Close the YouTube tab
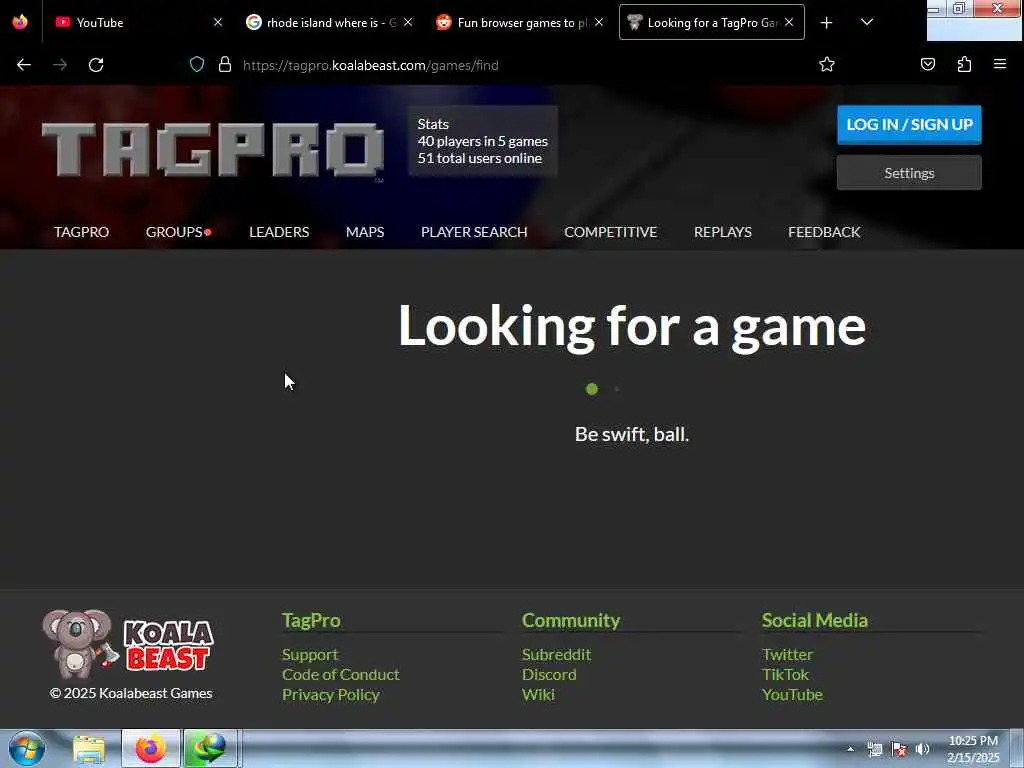 tap(218, 22)
